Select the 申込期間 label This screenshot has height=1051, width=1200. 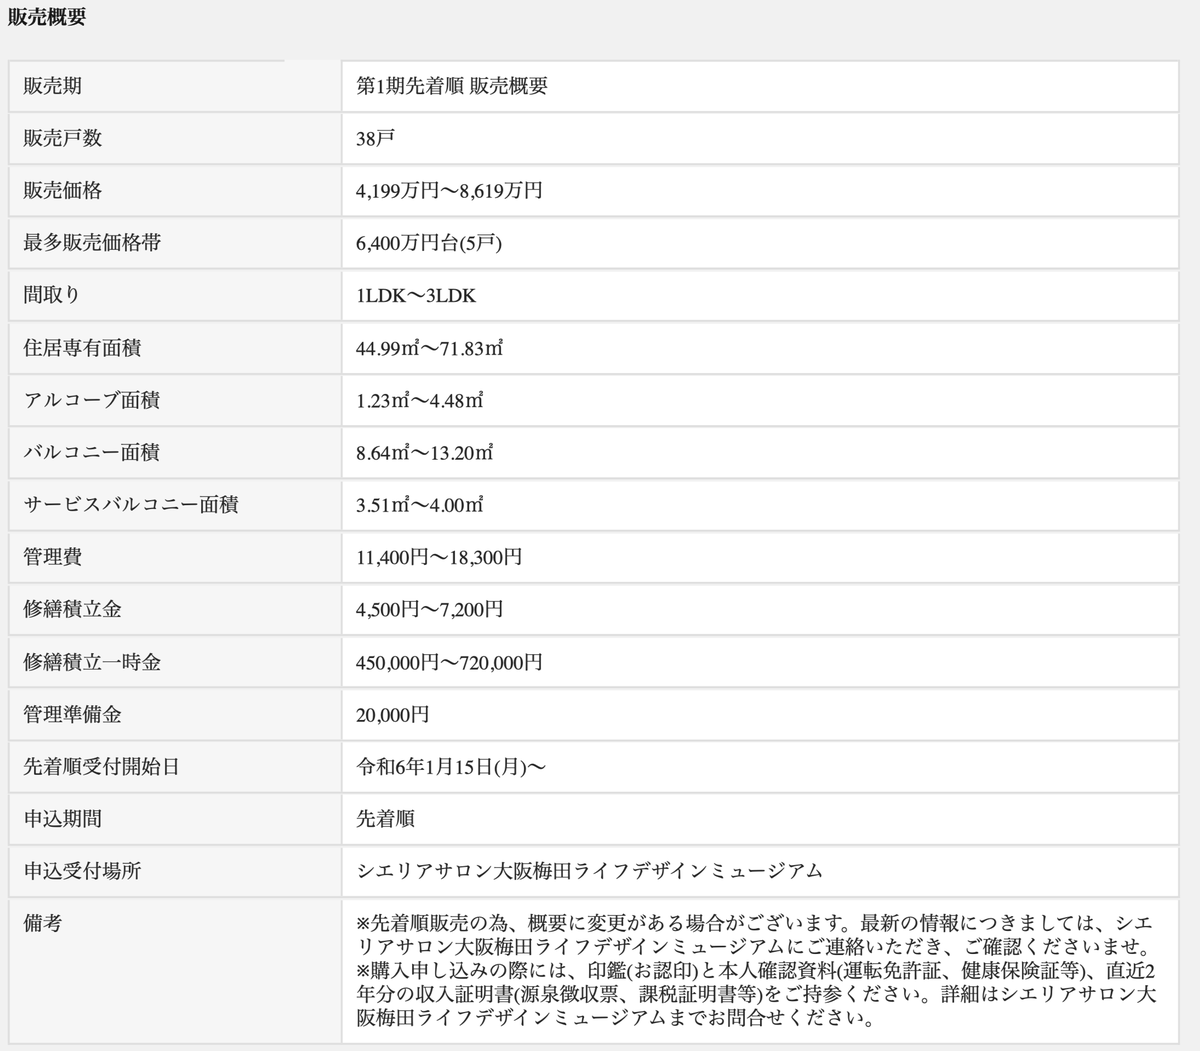pos(62,819)
